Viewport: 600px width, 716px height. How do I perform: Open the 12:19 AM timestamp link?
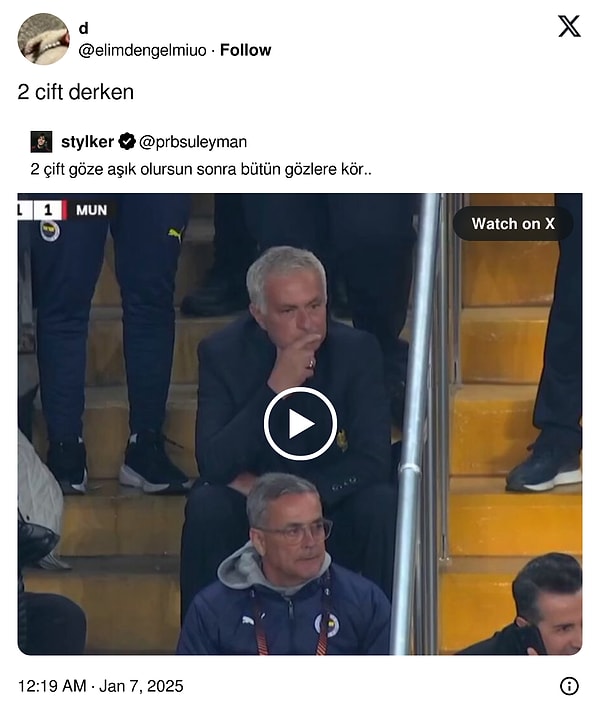52,686
